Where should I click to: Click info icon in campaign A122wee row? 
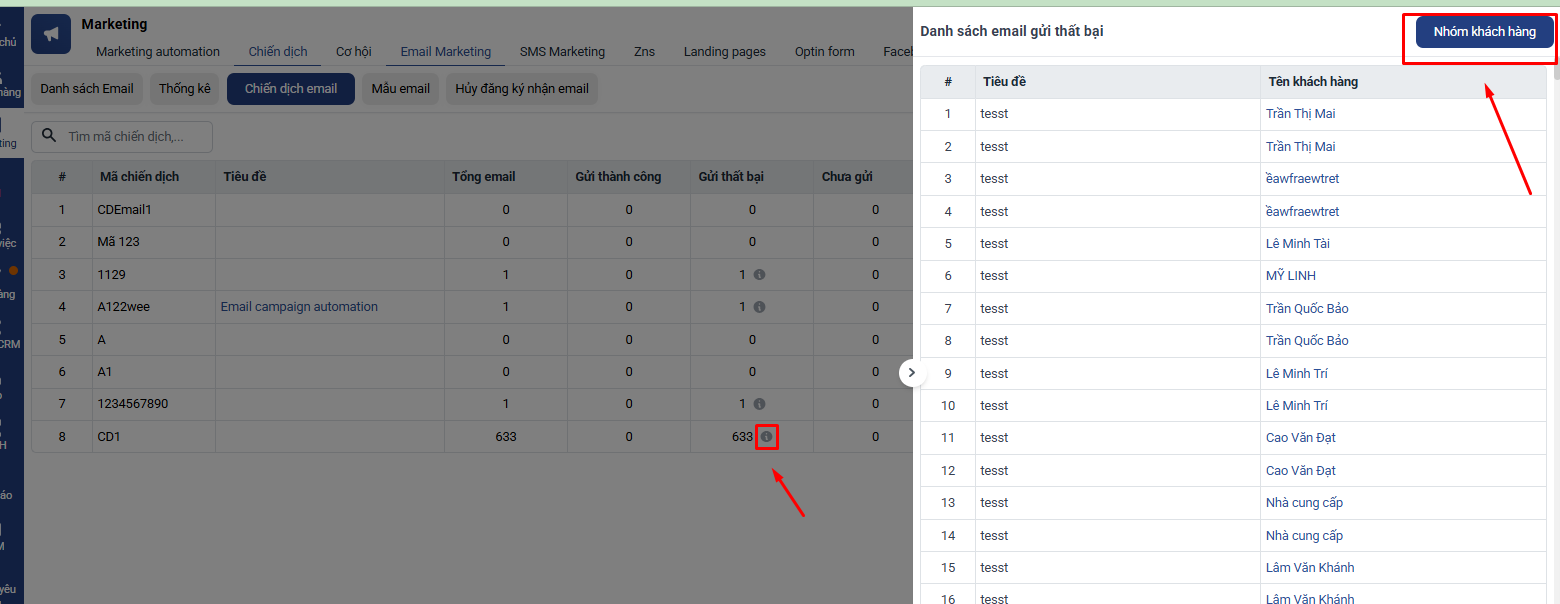759,307
